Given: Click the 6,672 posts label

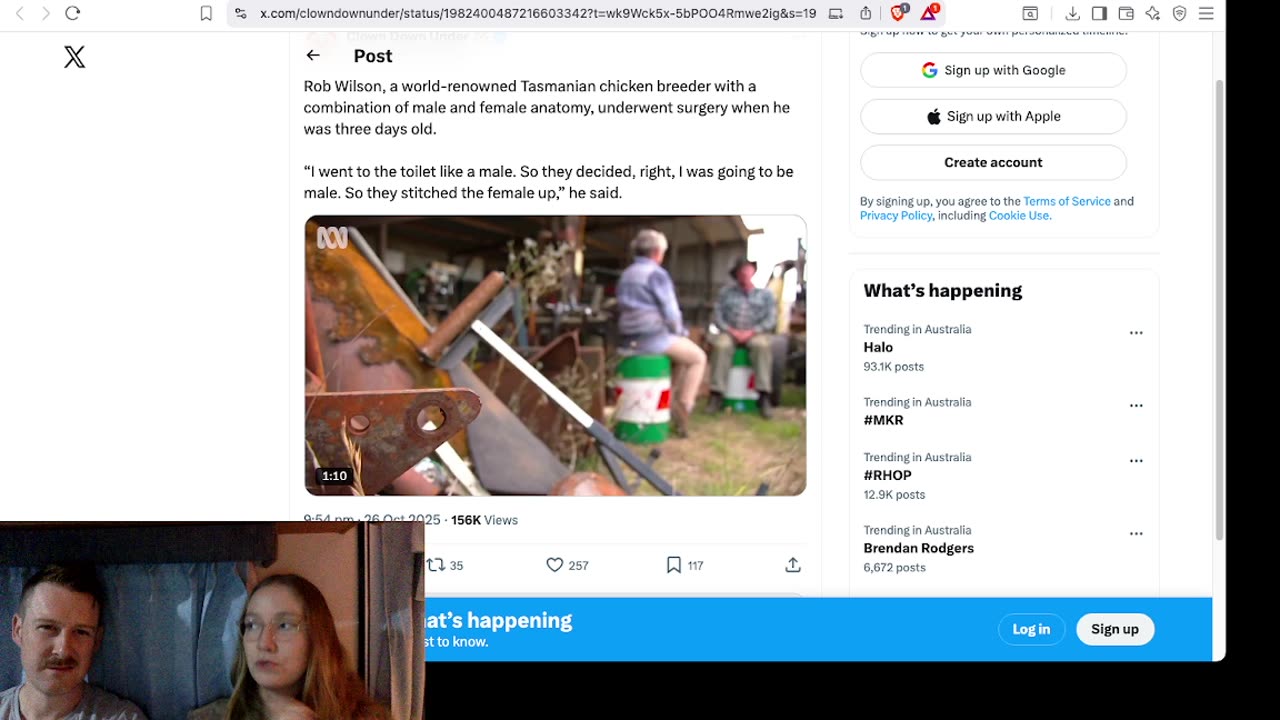Looking at the screenshot, I should [x=895, y=567].
